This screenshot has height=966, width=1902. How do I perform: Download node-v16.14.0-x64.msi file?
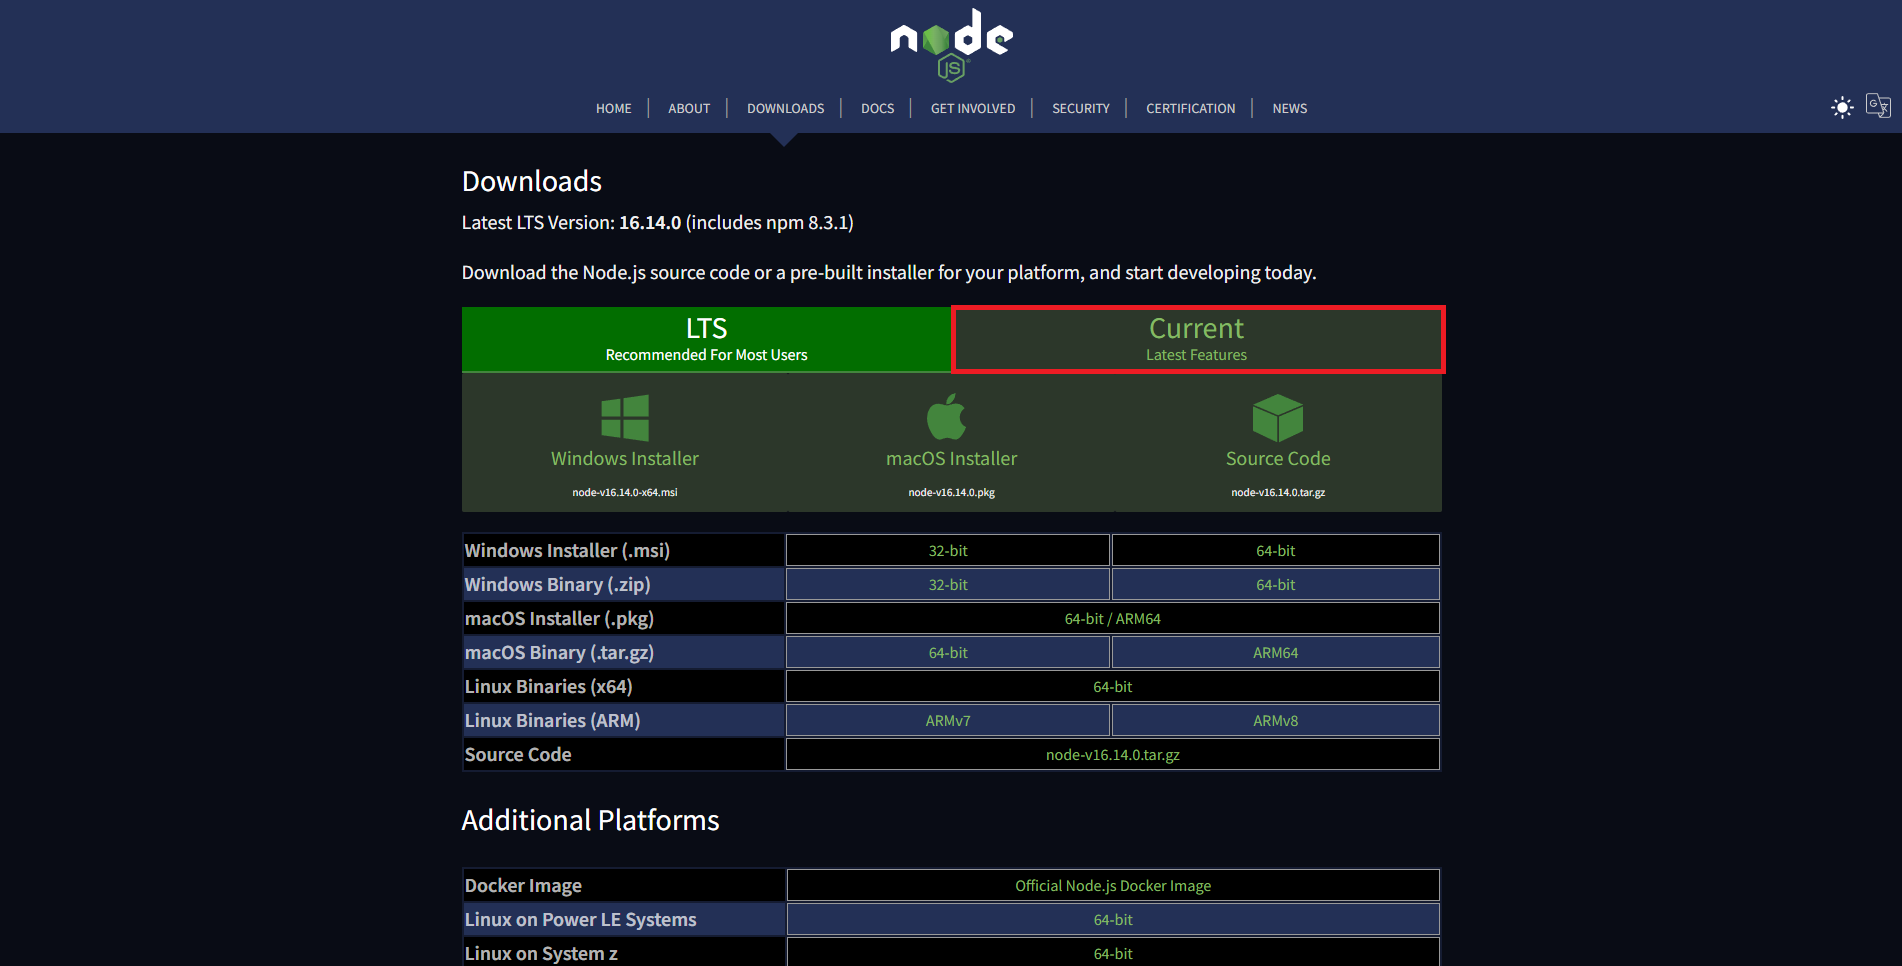click(x=625, y=492)
